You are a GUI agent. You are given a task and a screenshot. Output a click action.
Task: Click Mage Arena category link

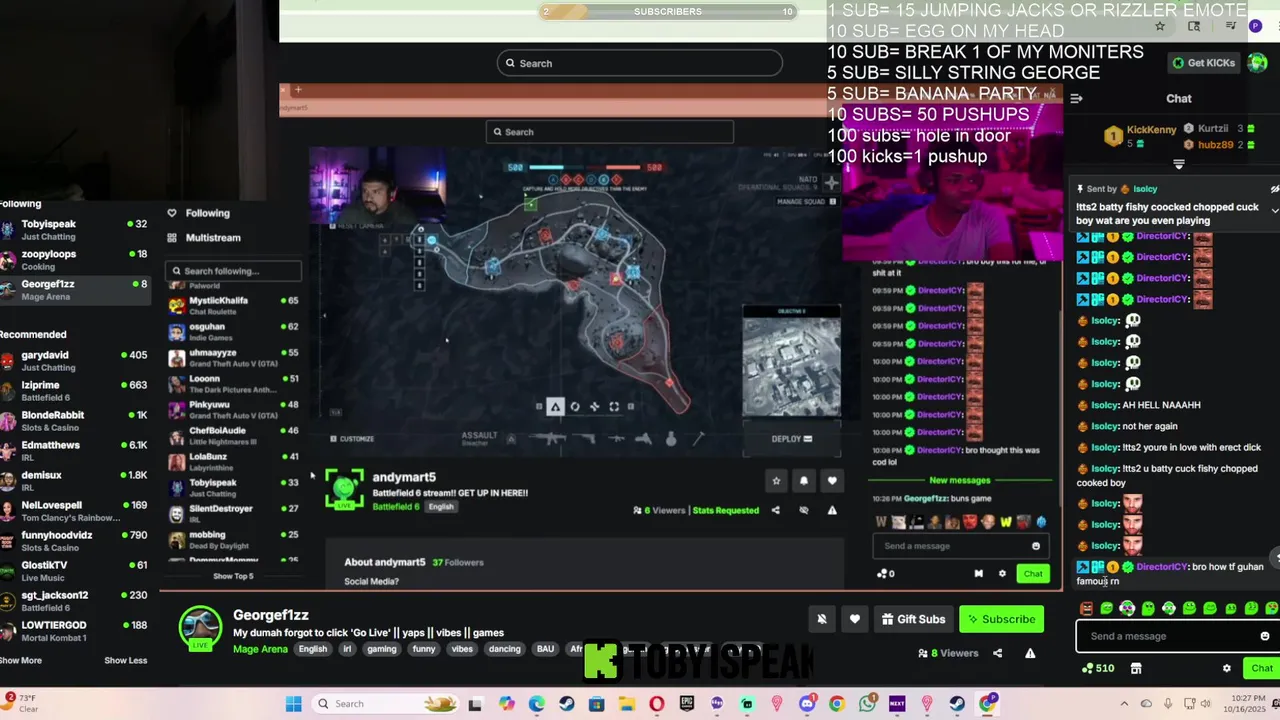click(260, 649)
